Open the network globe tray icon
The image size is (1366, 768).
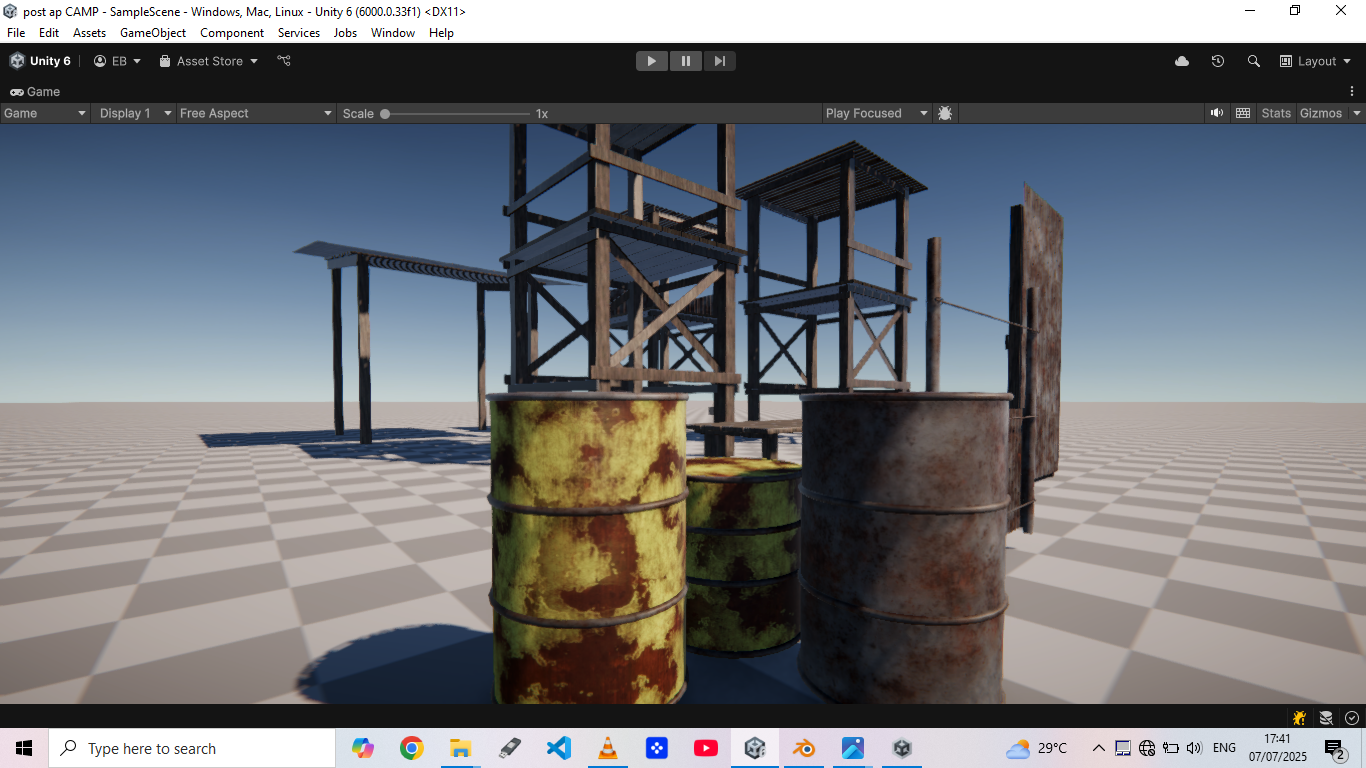coord(1147,748)
